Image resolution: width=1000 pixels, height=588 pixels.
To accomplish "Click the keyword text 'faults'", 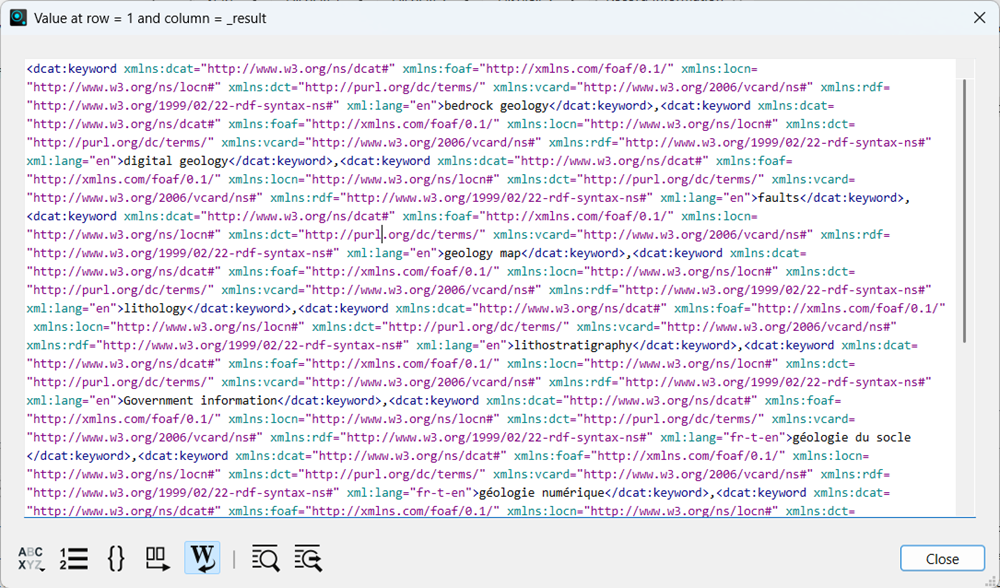I will (x=778, y=198).
